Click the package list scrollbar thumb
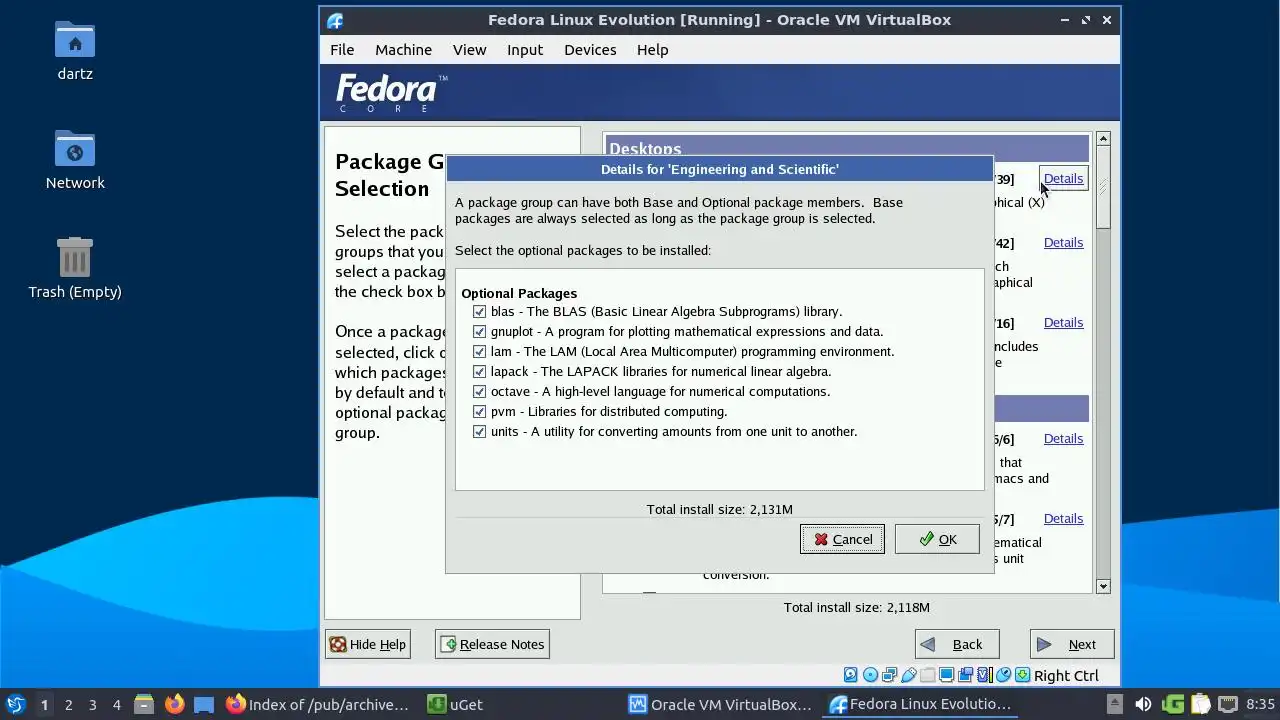Image resolution: width=1280 pixels, height=720 pixels. click(1103, 187)
